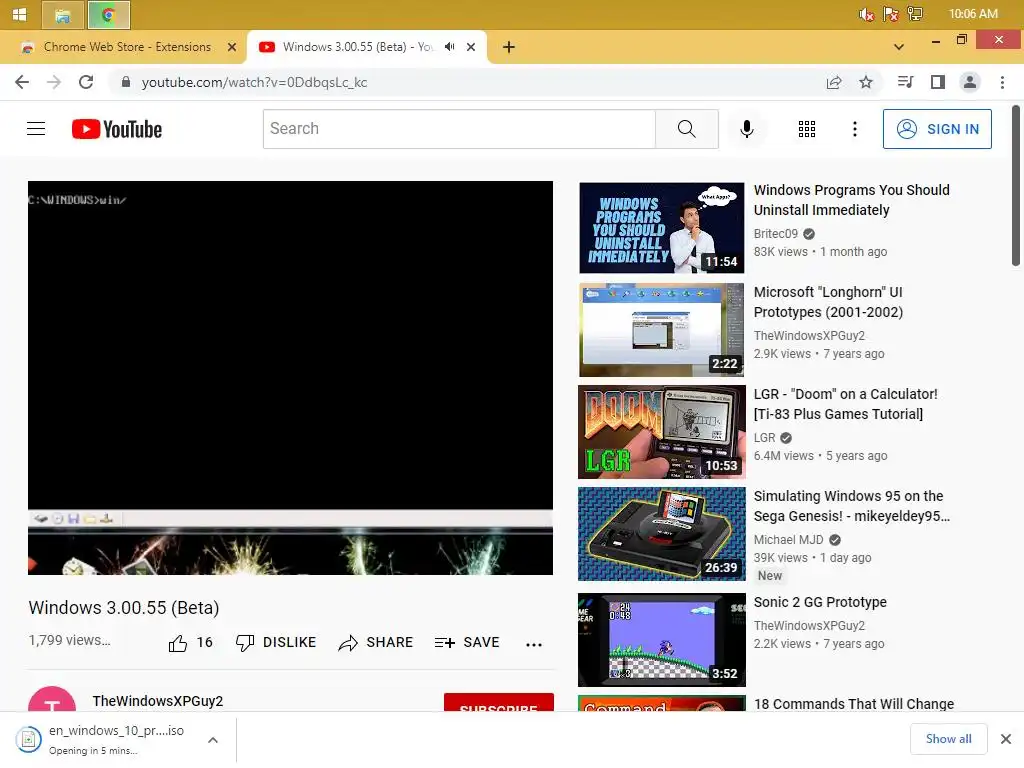Reload the current page
The width and height of the screenshot is (1024, 768).
(86, 82)
